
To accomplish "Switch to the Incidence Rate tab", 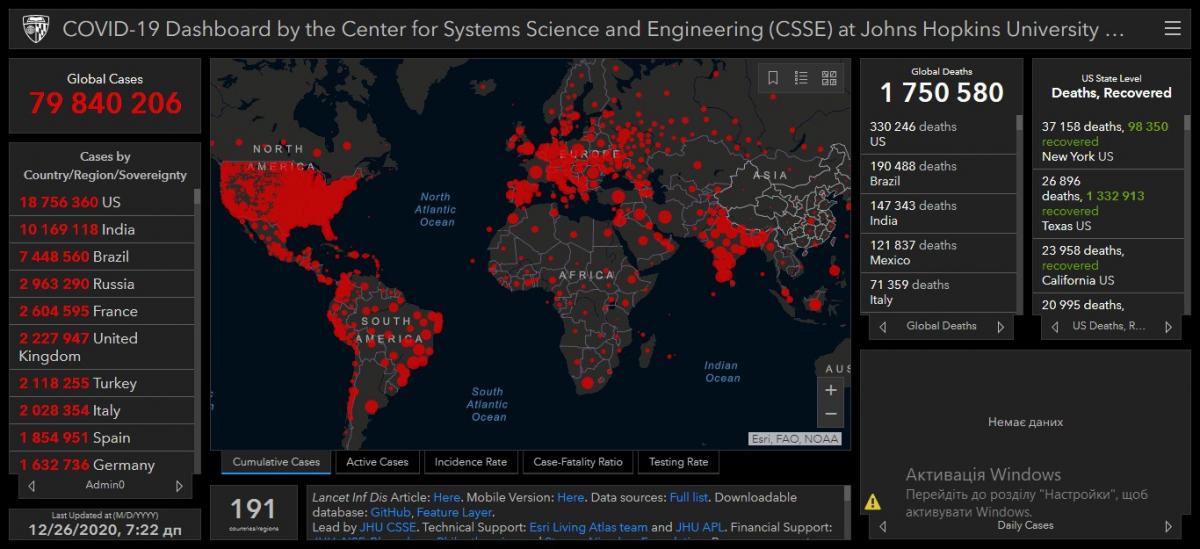I will [470, 462].
